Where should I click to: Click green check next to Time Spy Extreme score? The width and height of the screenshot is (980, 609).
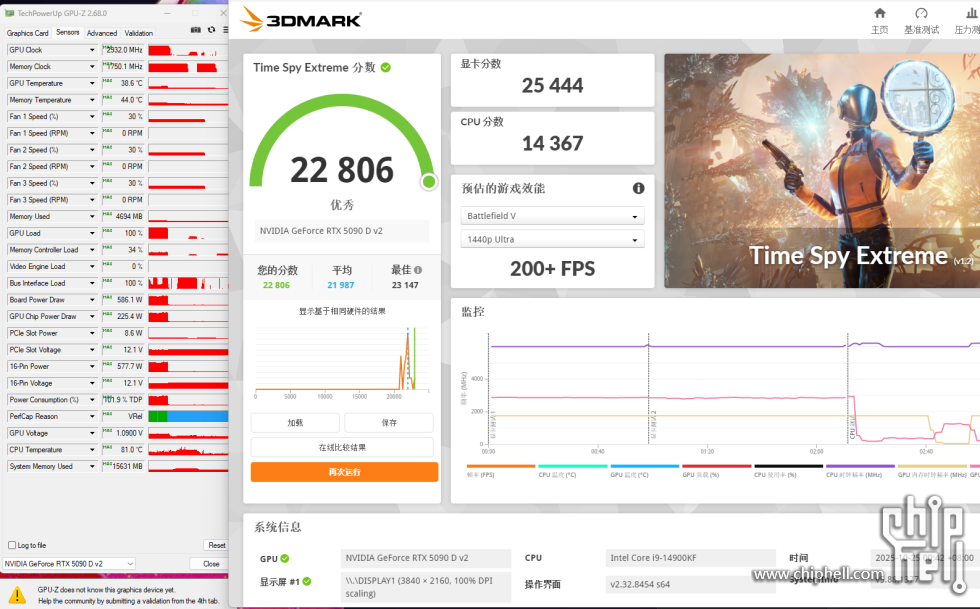pos(386,68)
